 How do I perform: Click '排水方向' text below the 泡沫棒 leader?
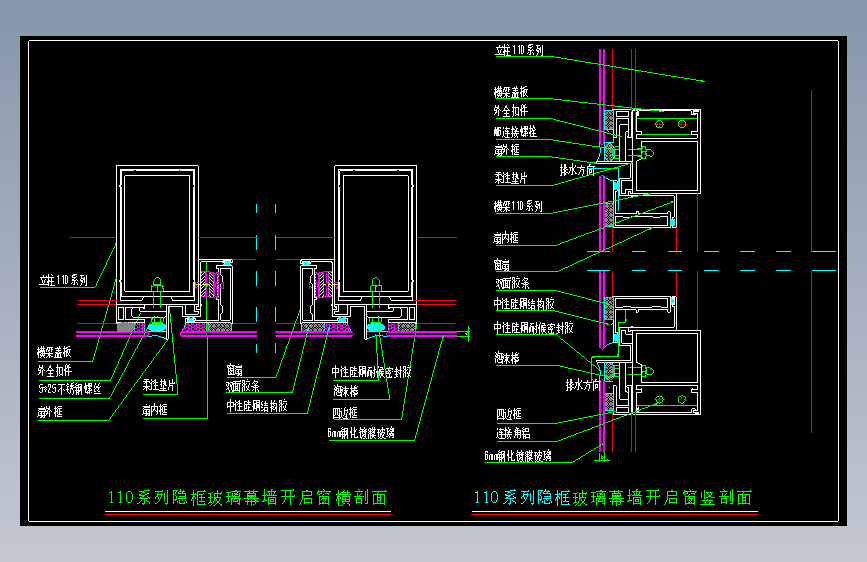click(x=583, y=385)
